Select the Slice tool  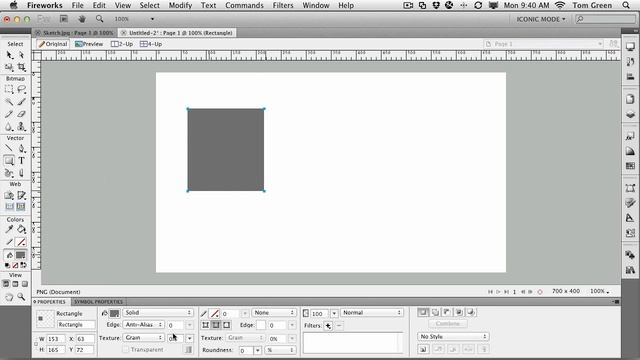pos(21,196)
